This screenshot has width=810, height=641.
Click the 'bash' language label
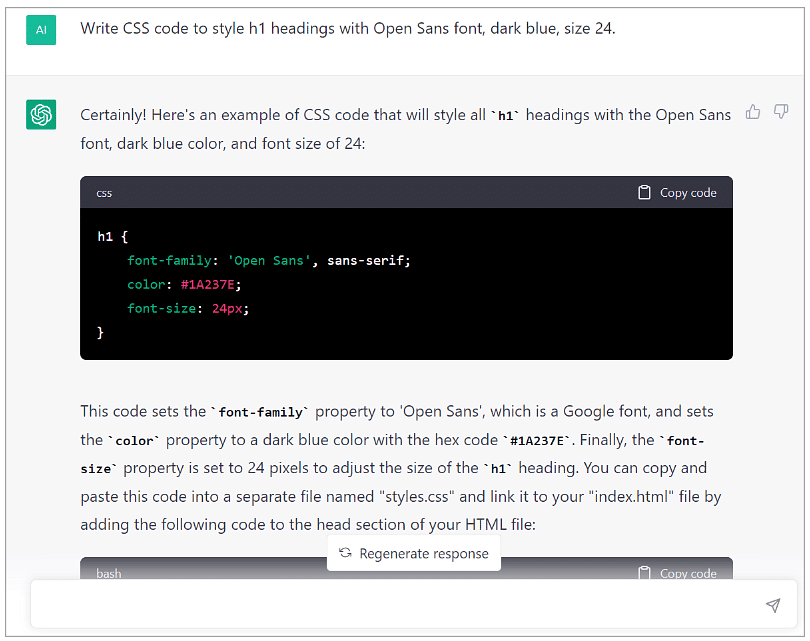108,573
